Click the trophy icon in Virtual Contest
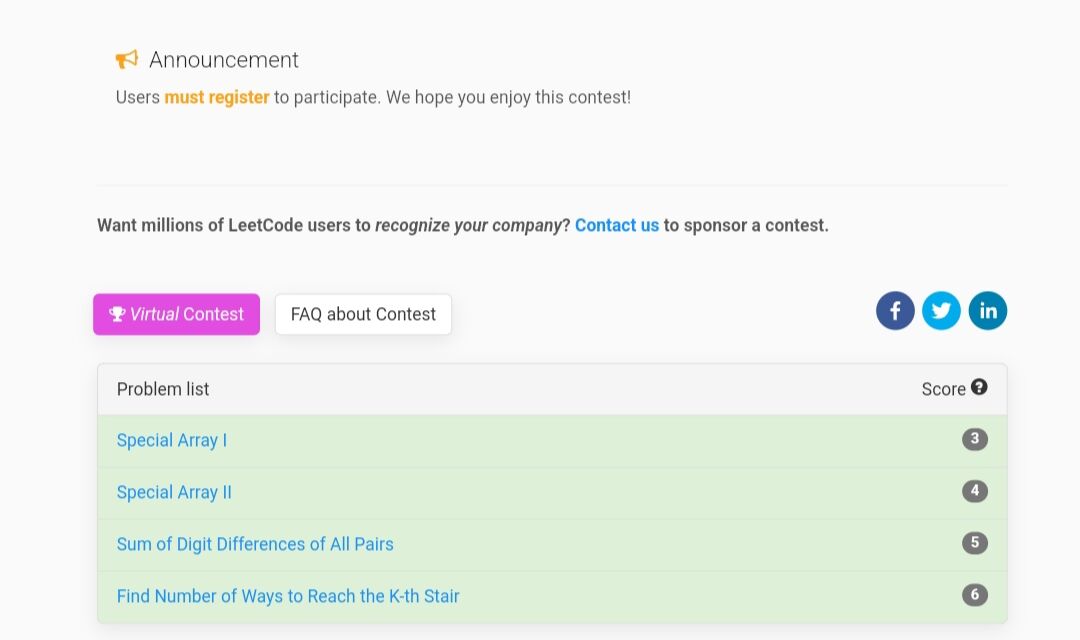 tap(117, 314)
